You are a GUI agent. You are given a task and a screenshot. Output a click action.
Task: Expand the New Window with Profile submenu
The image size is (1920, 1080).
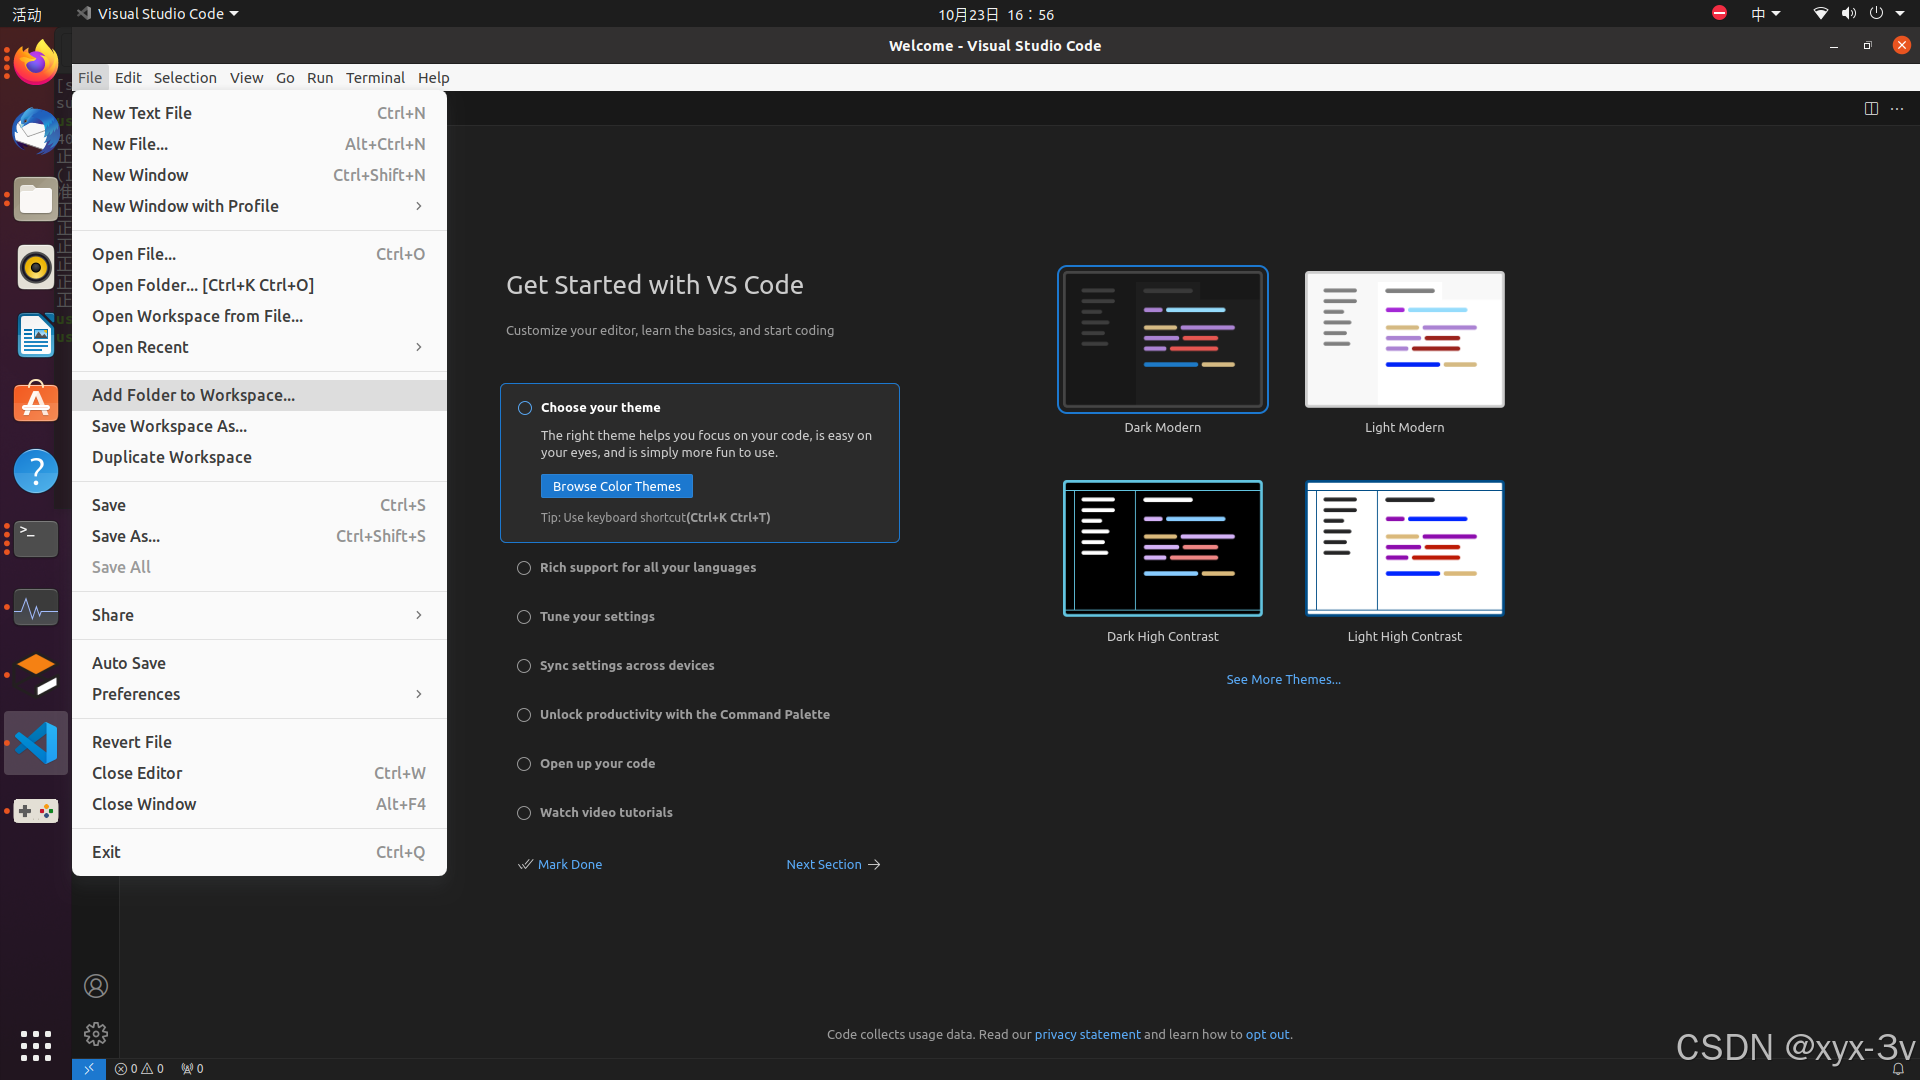pos(259,206)
